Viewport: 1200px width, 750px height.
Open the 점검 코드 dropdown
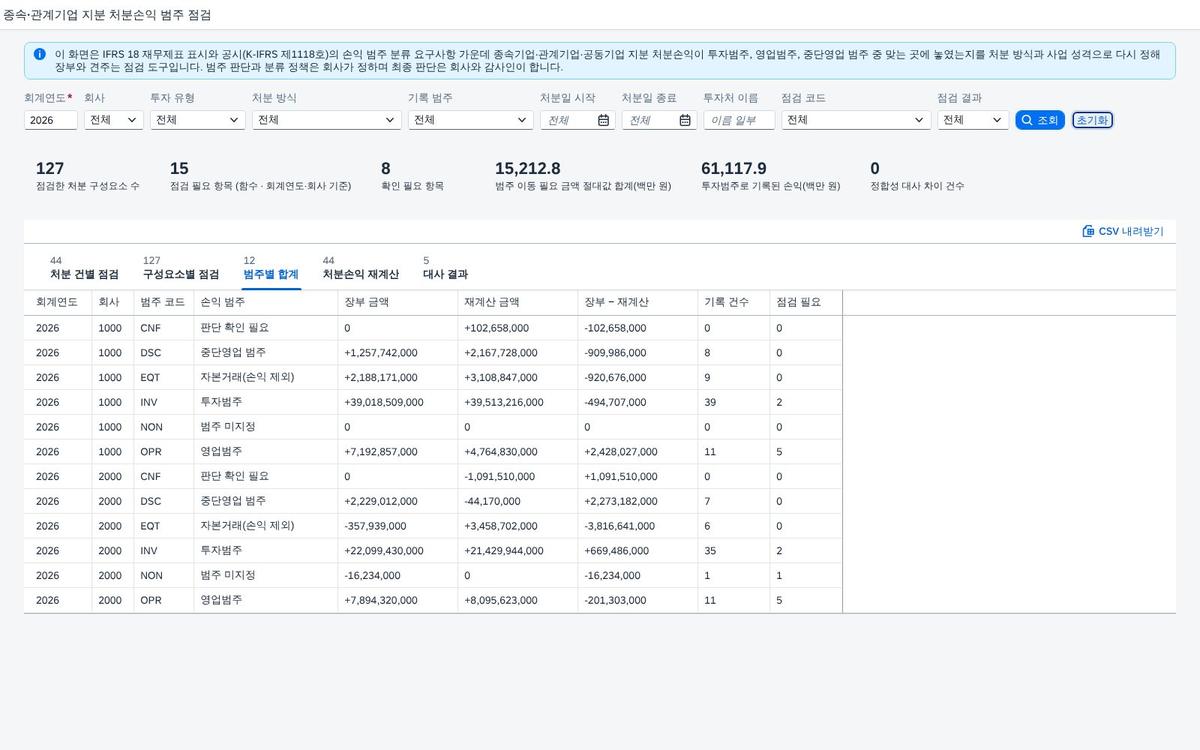tap(856, 120)
